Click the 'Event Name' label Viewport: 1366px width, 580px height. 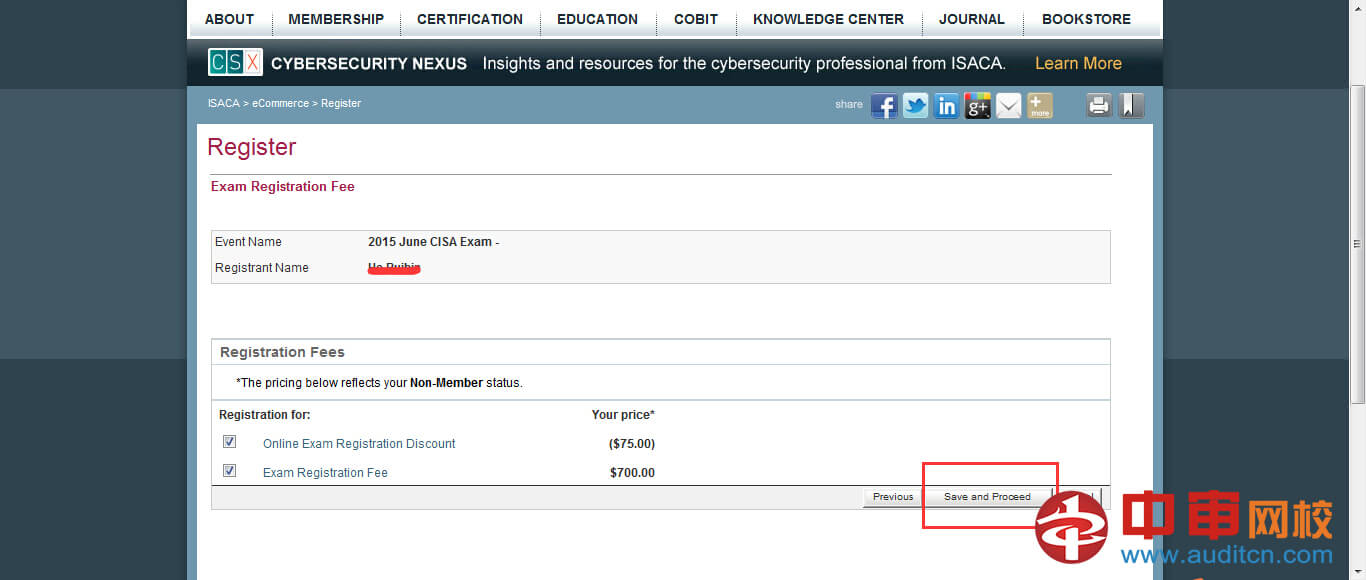(x=248, y=242)
